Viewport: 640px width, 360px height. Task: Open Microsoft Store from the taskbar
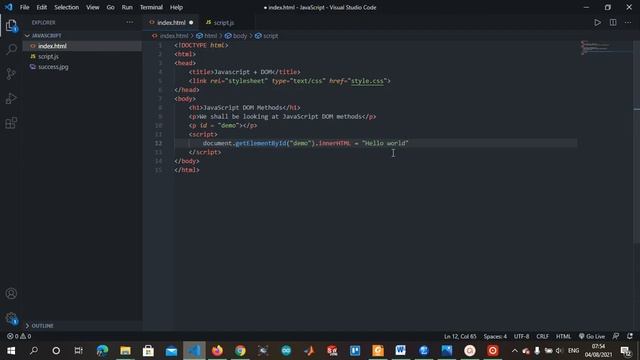148,351
